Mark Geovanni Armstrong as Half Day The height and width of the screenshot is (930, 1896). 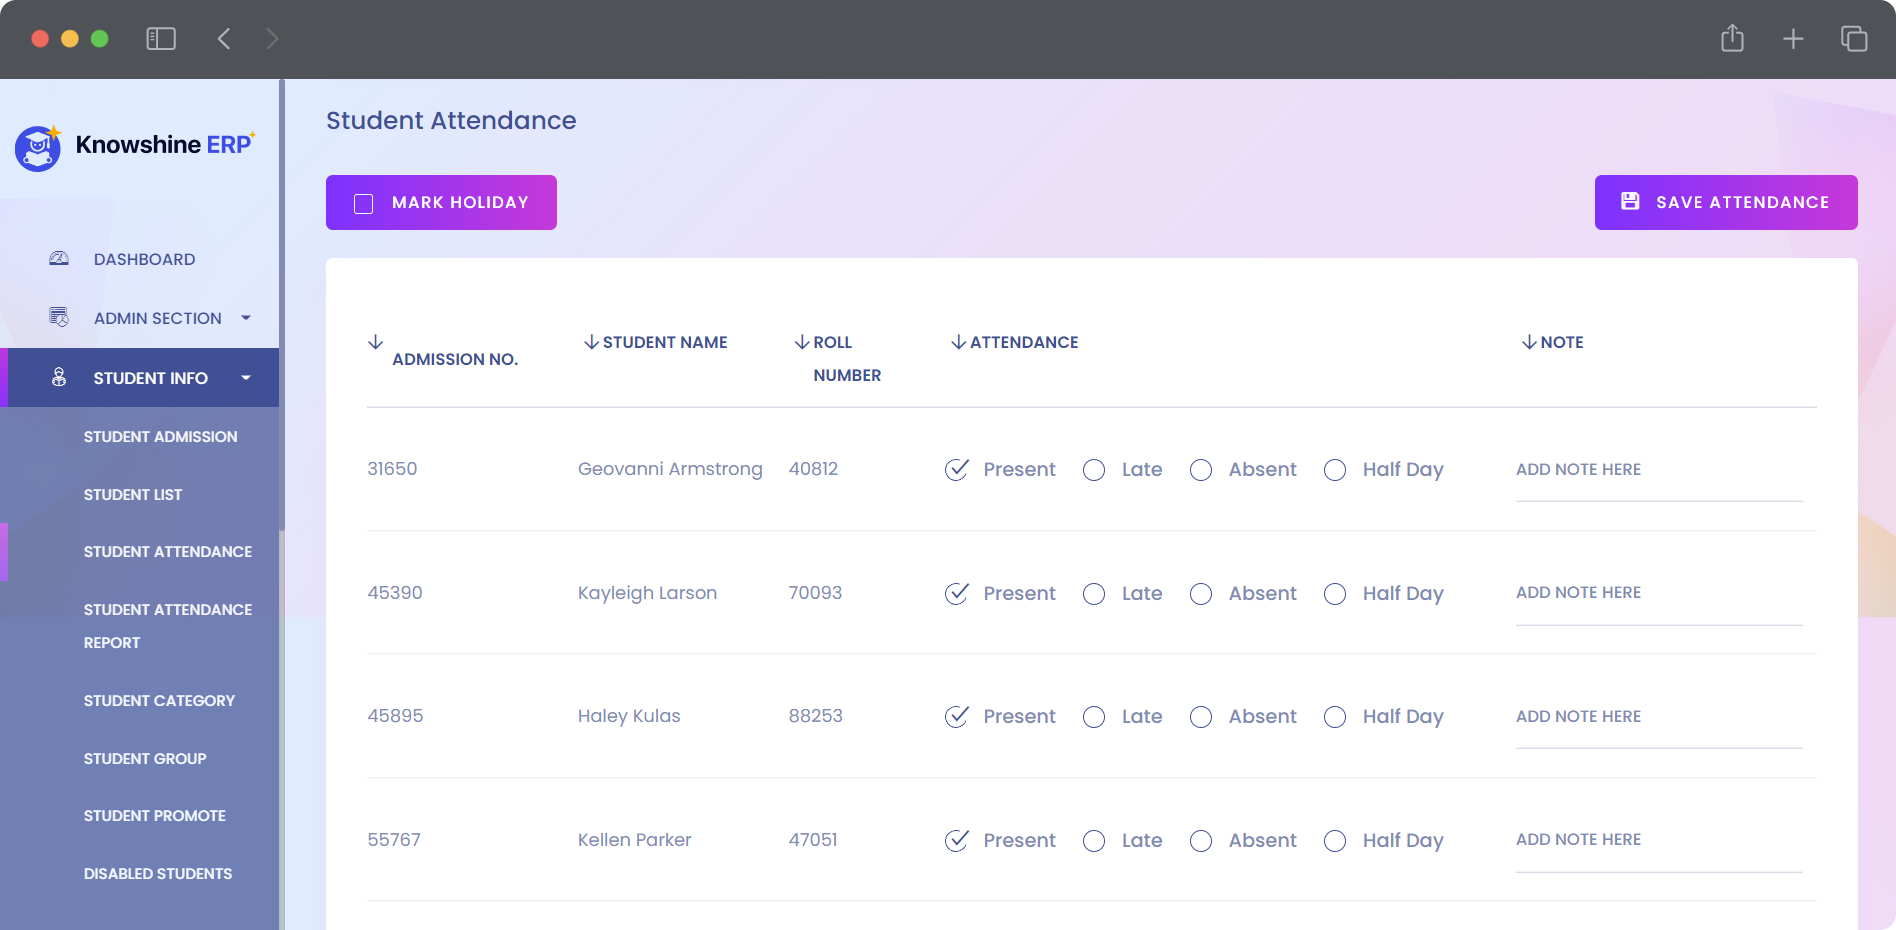[1335, 470]
